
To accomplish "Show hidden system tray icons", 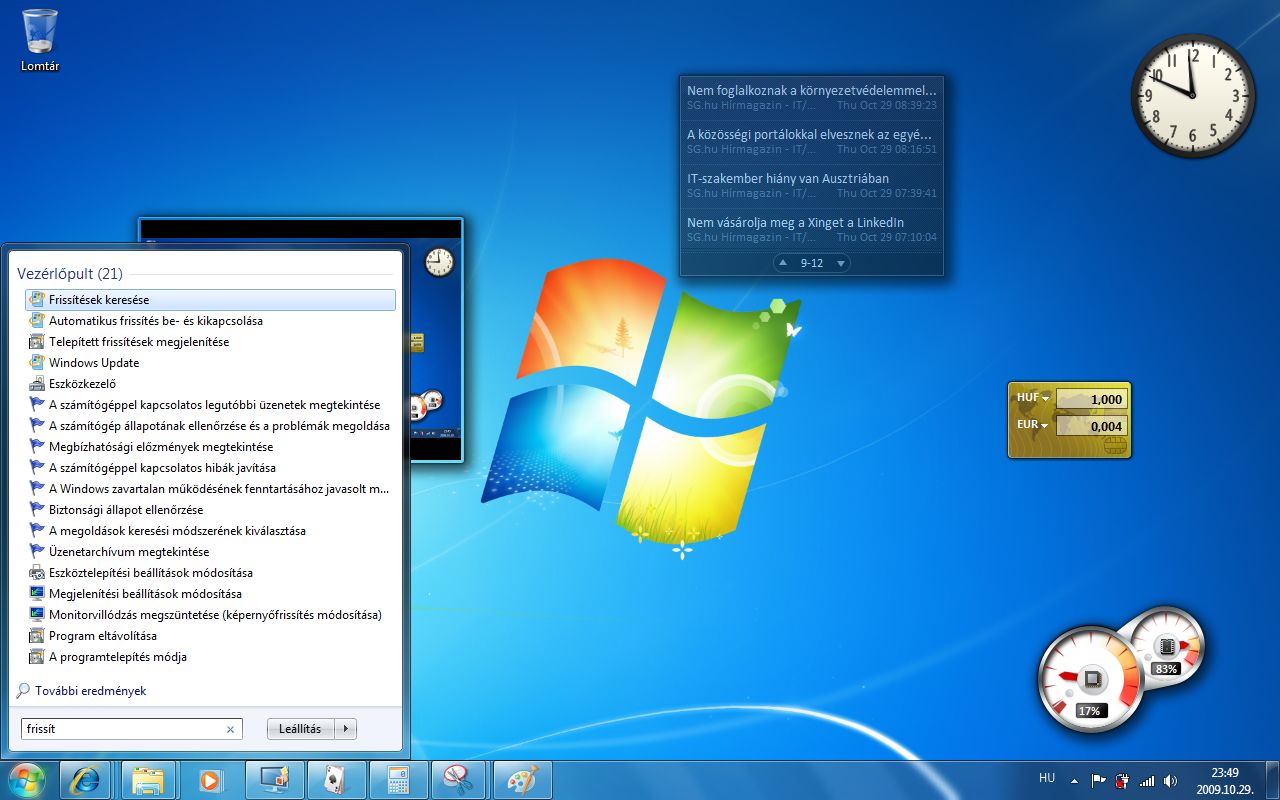I will pyautogui.click(x=1075, y=780).
